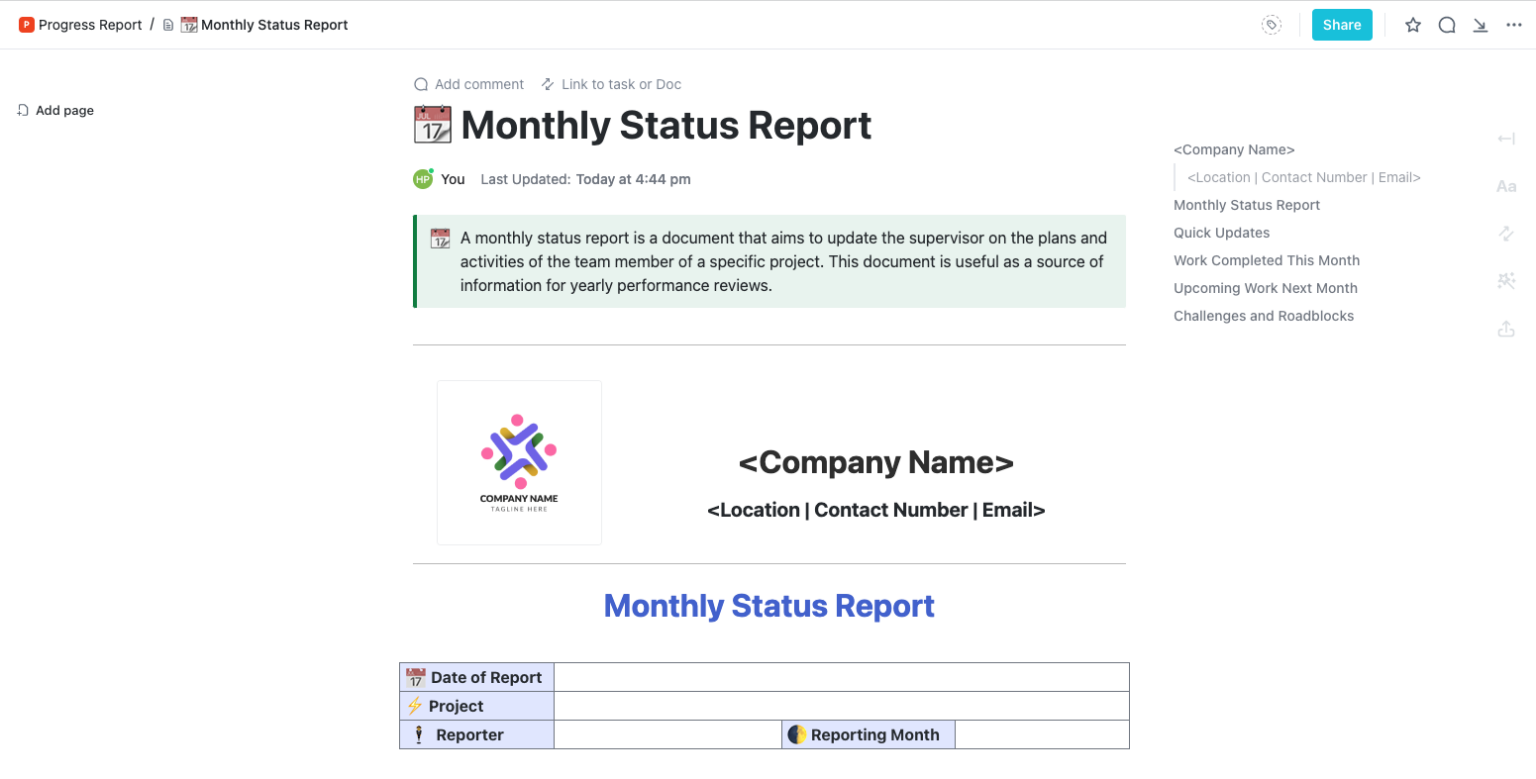Jump to Work Completed This Month section
The width and height of the screenshot is (1536, 779).
coord(1266,260)
